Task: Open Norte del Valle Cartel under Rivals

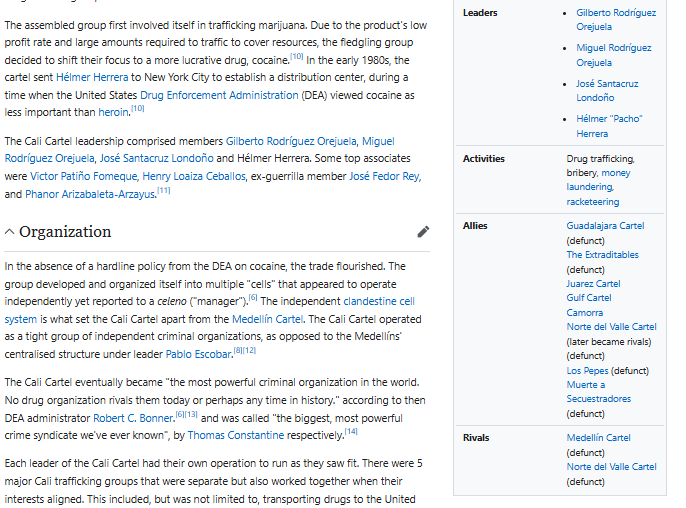Action: click(611, 467)
